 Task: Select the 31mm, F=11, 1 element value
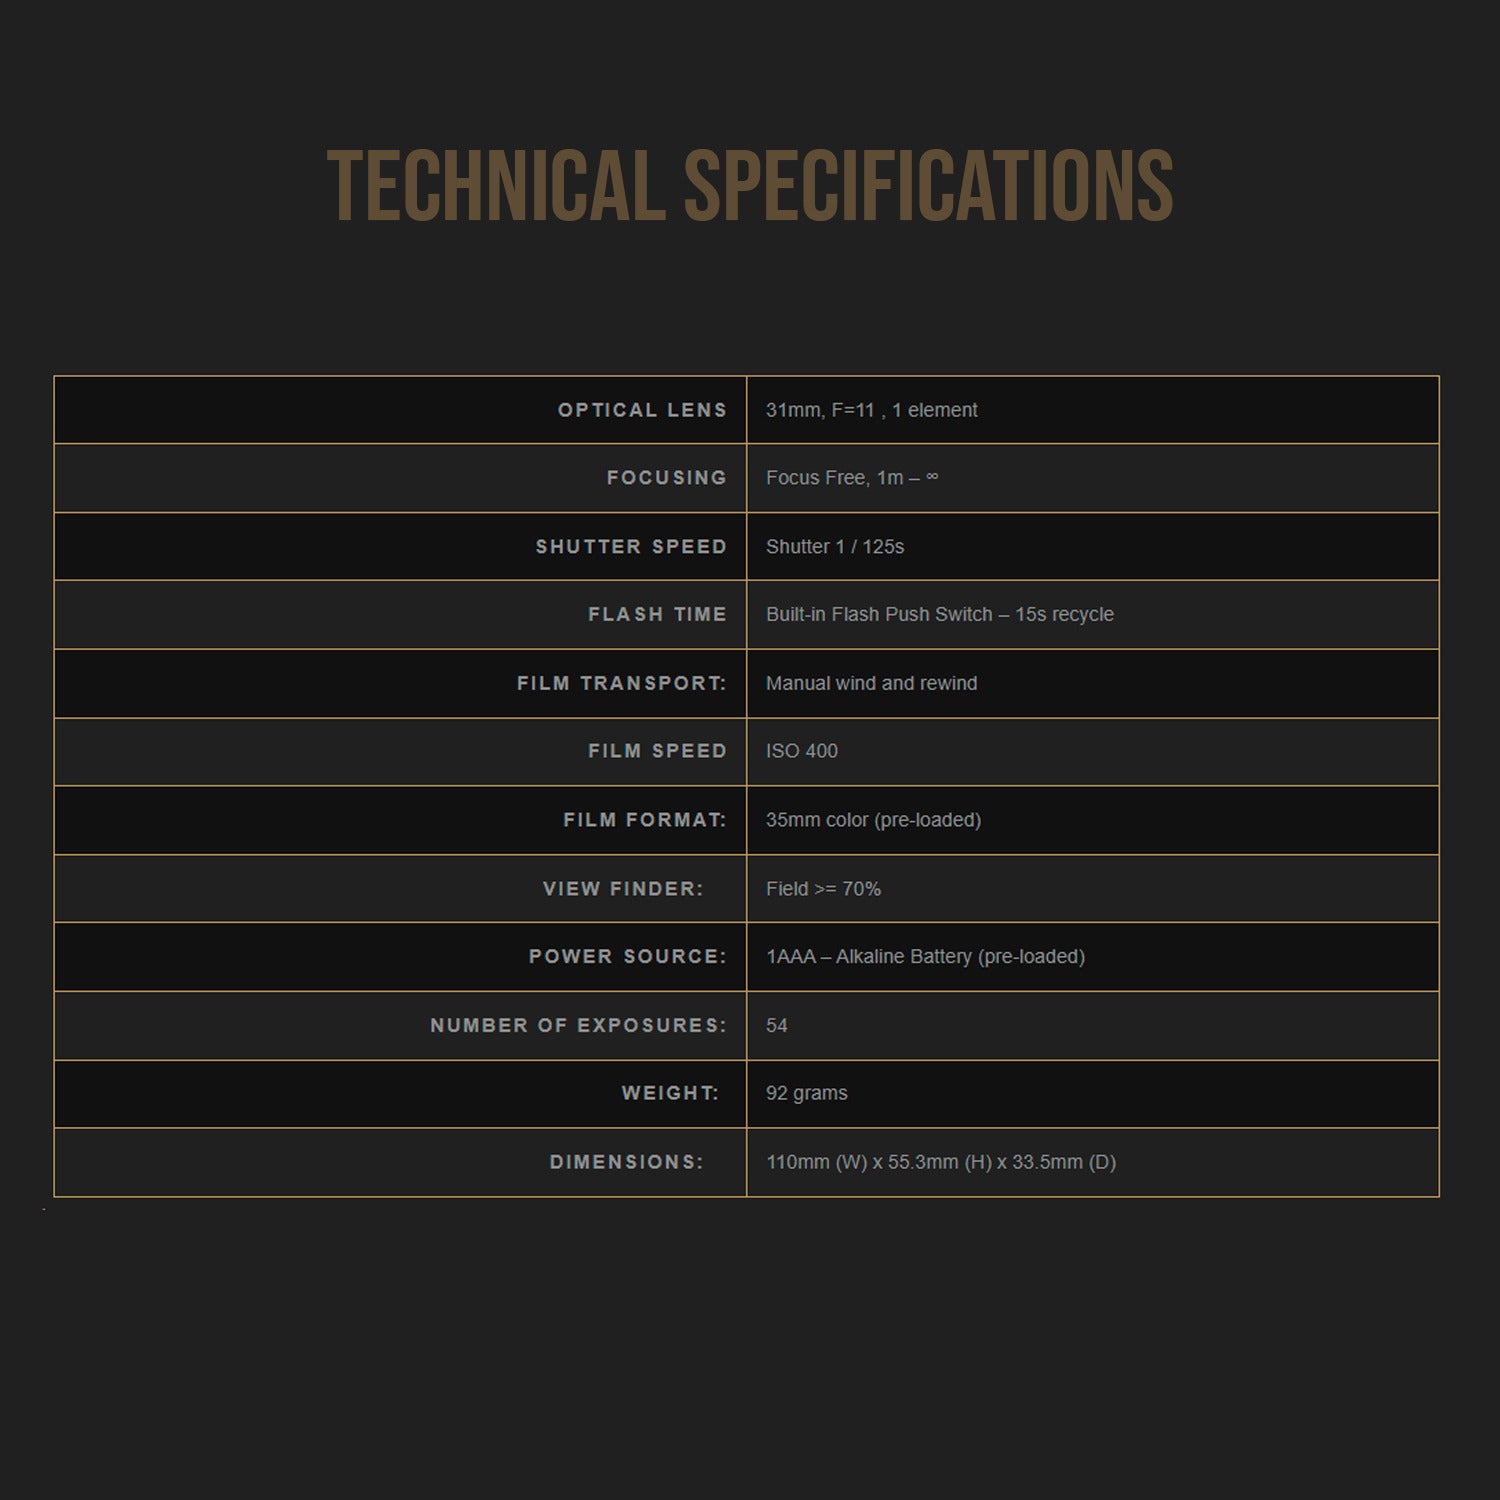coord(871,410)
